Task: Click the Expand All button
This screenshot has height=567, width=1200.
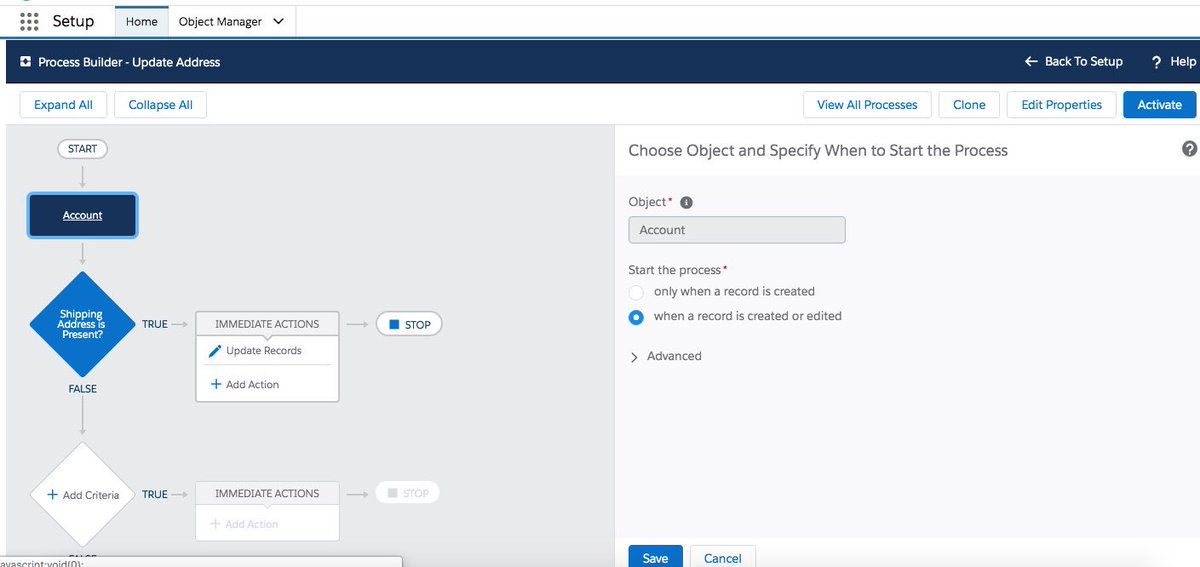Action: 63,105
